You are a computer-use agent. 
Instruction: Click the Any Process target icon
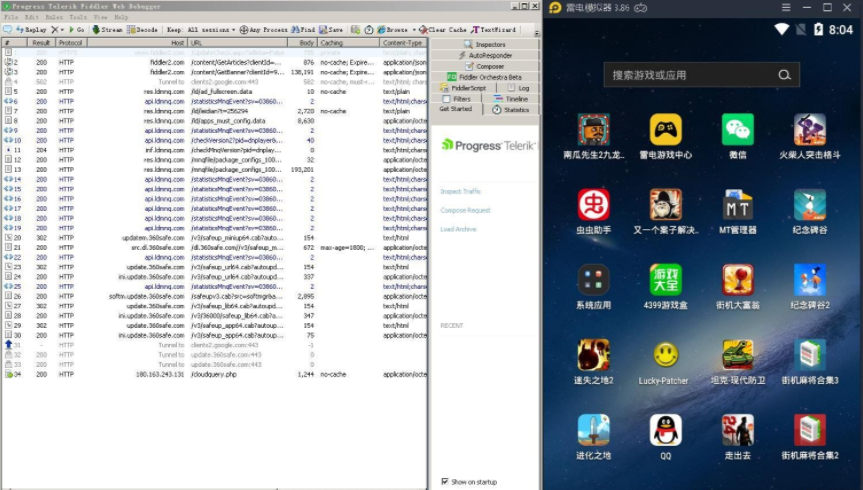(x=244, y=29)
